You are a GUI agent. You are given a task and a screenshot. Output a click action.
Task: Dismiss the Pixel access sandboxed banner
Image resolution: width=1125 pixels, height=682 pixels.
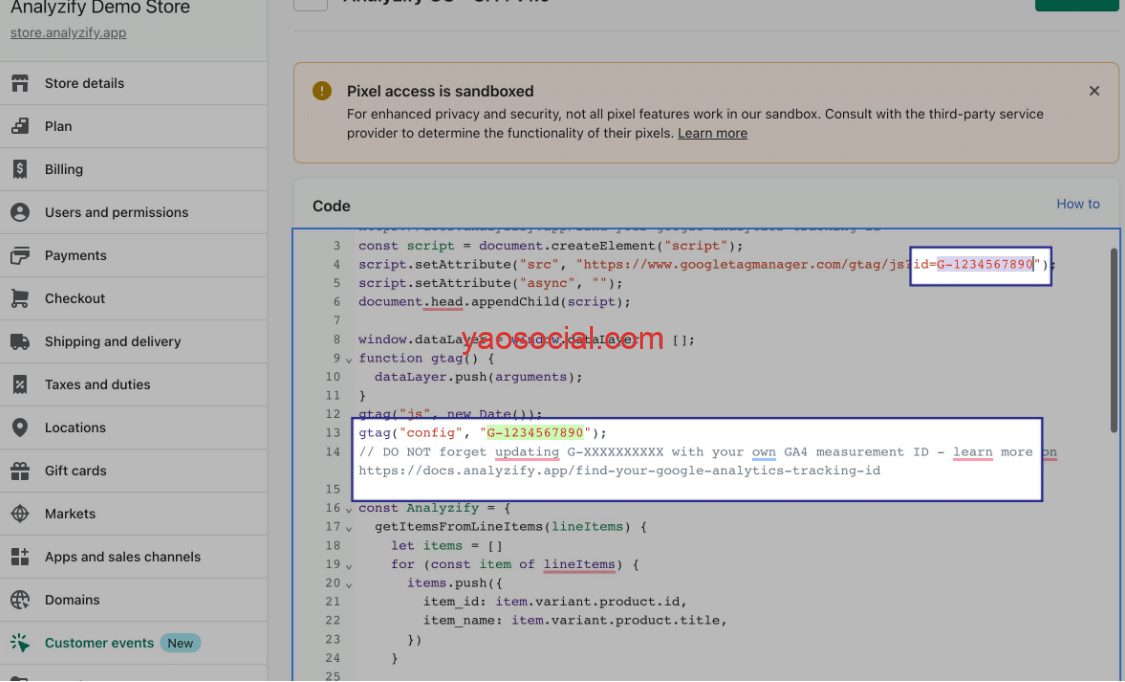[1094, 91]
